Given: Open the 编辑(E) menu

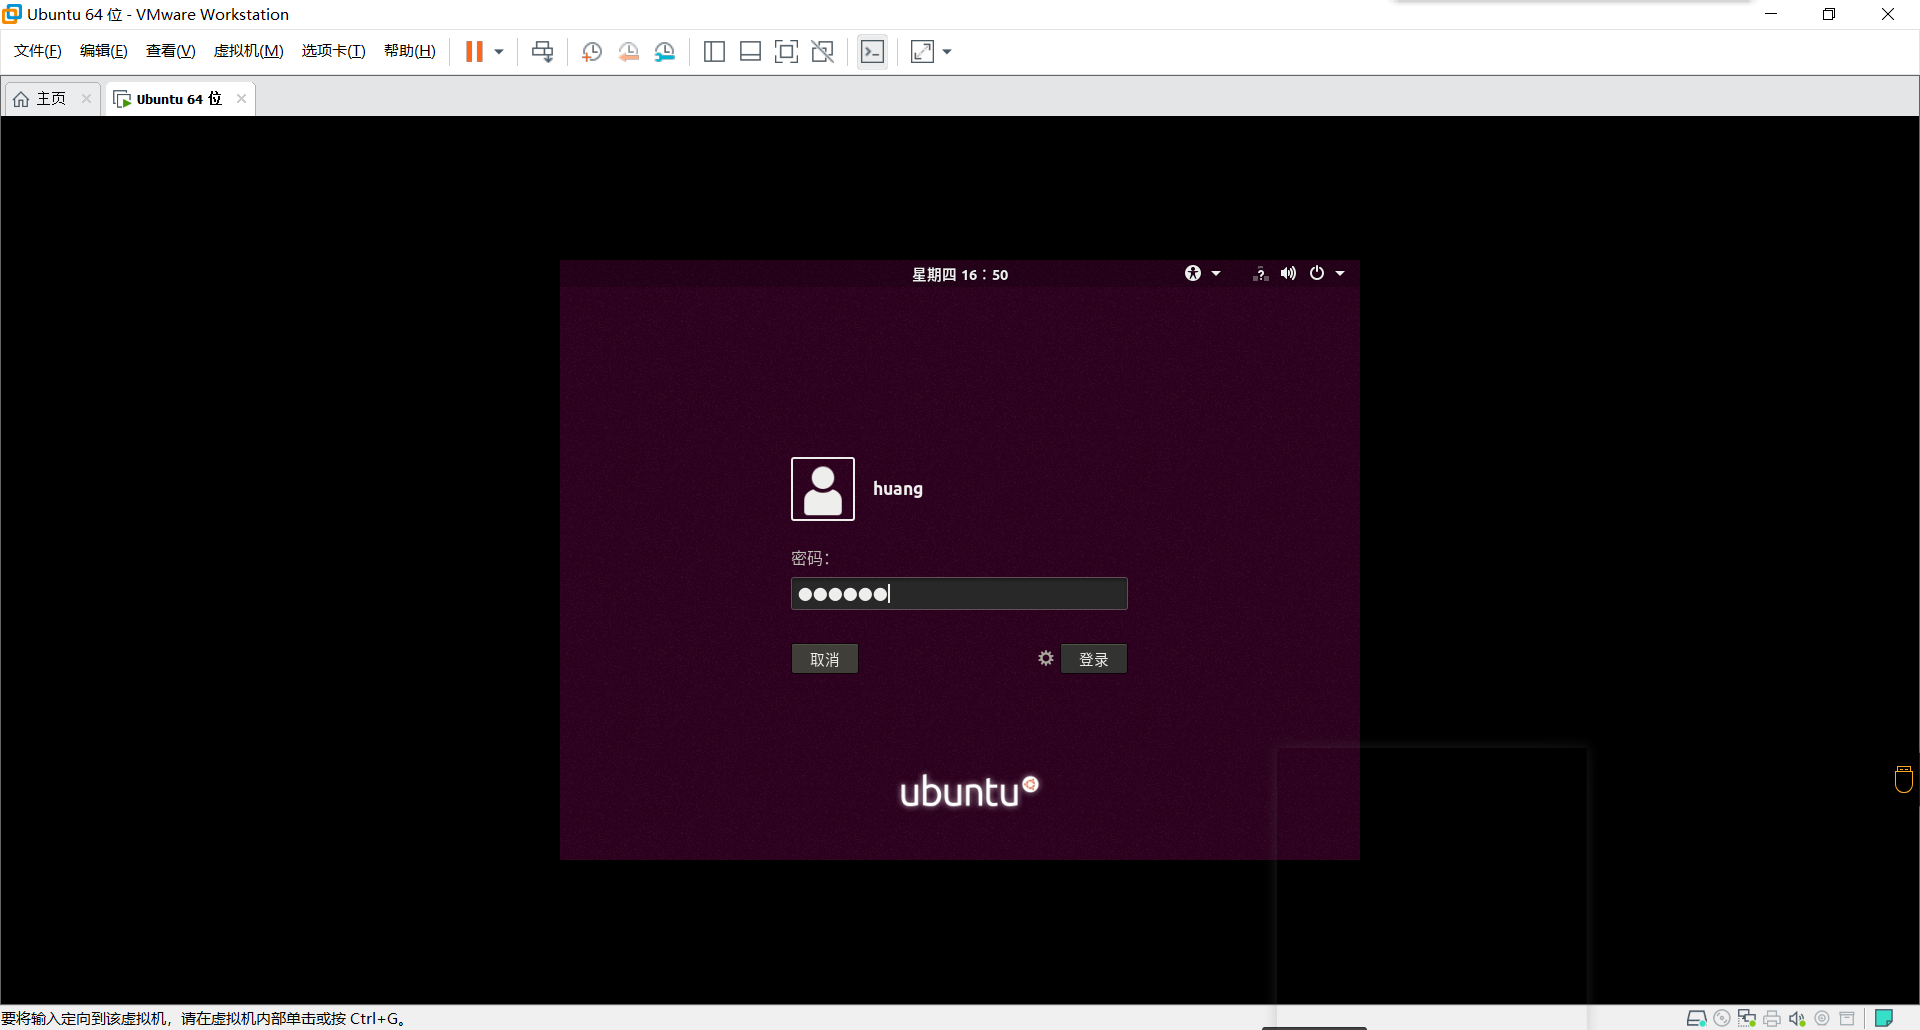Looking at the screenshot, I should (x=104, y=51).
